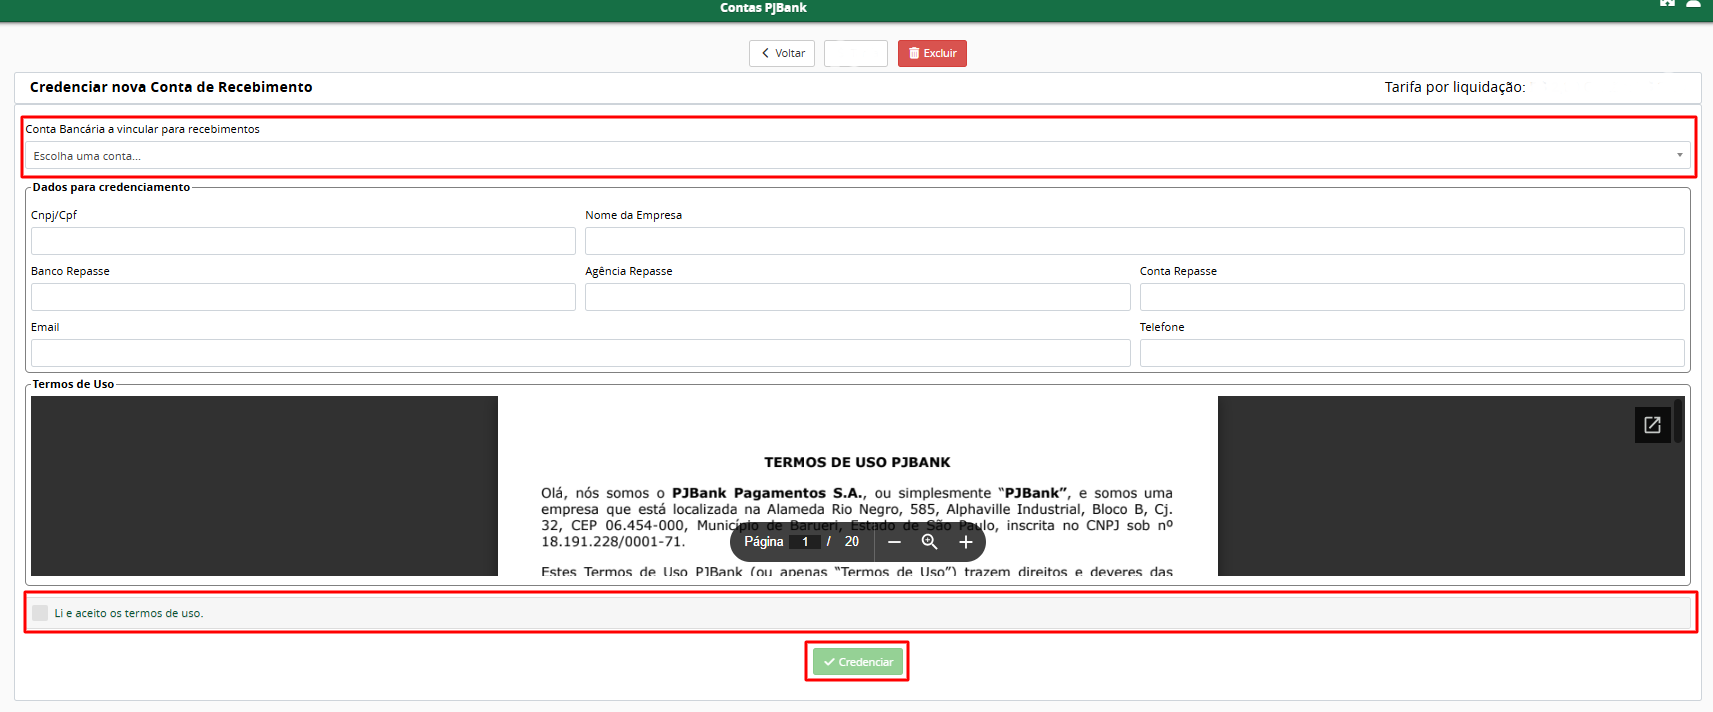Open the user profile icon in header
Screen dimensions: 1713x712
click(1693, 3)
